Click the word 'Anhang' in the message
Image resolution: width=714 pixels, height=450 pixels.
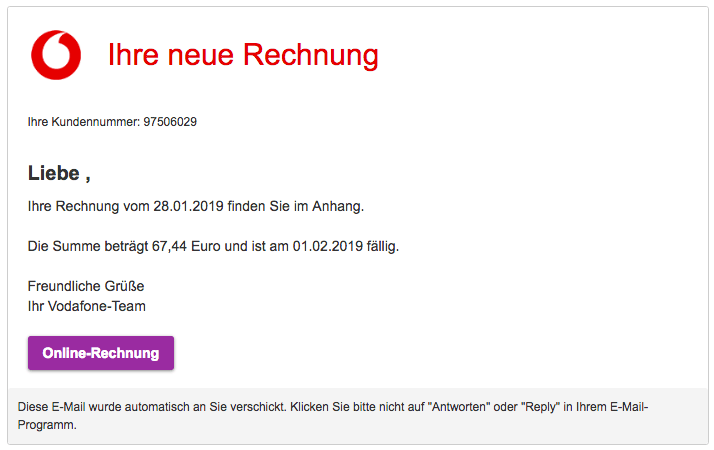point(338,206)
